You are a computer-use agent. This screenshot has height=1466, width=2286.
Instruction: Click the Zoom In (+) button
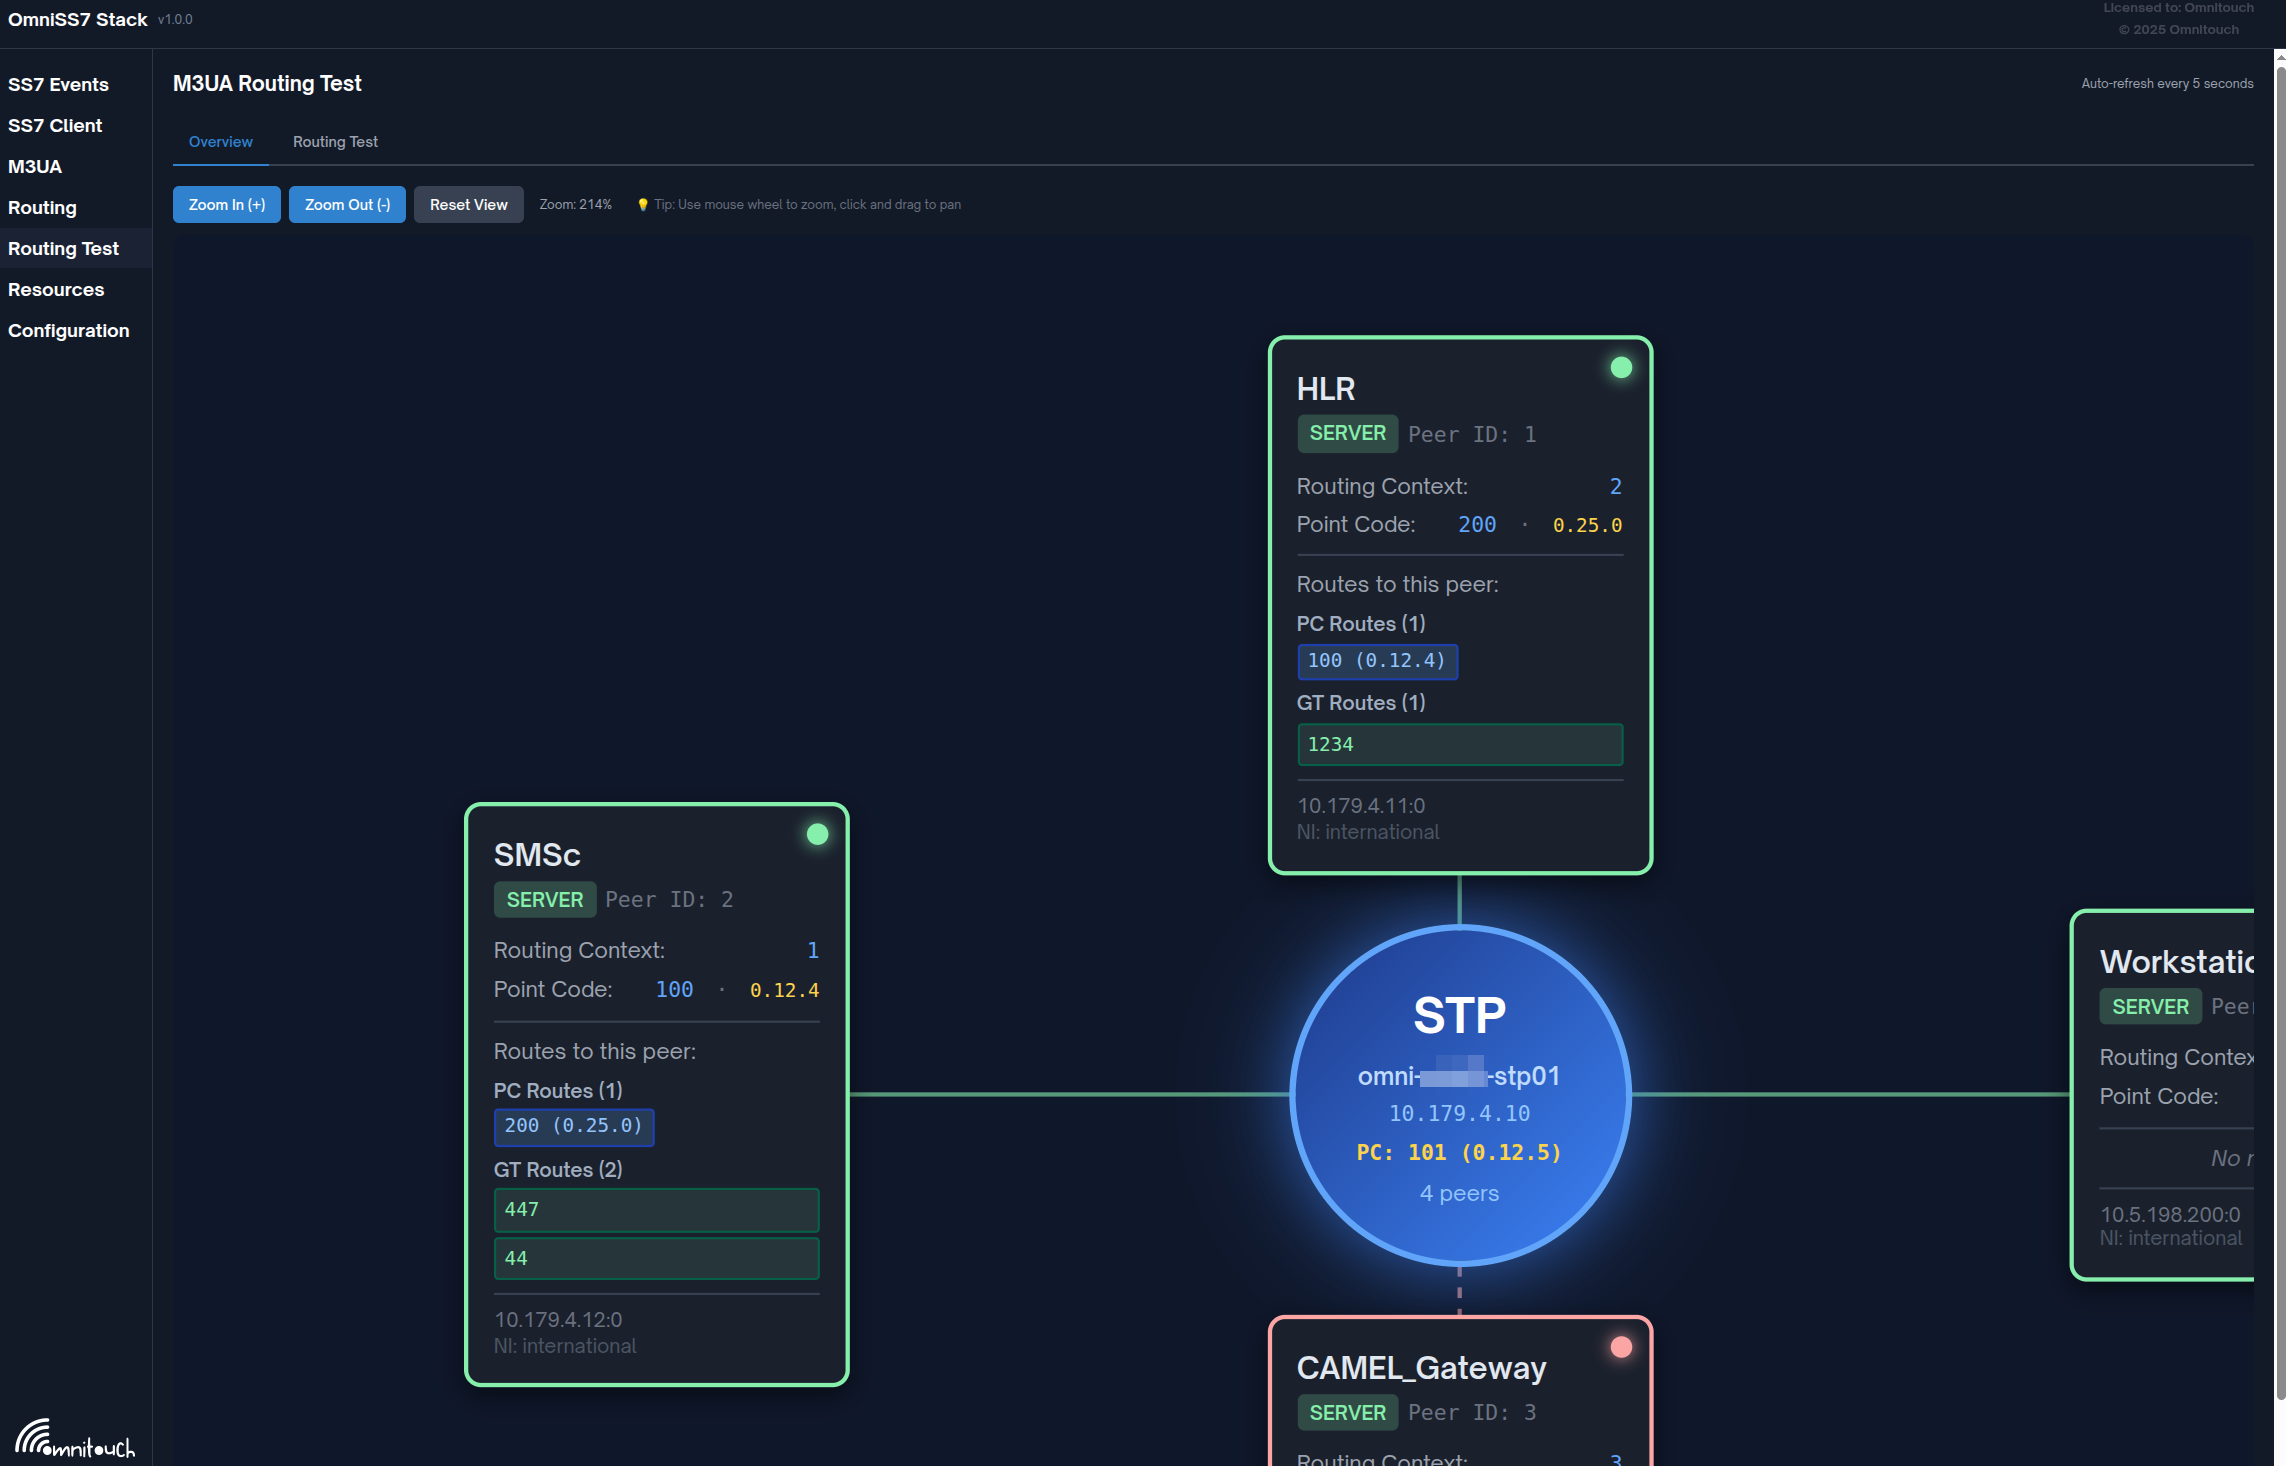point(226,204)
